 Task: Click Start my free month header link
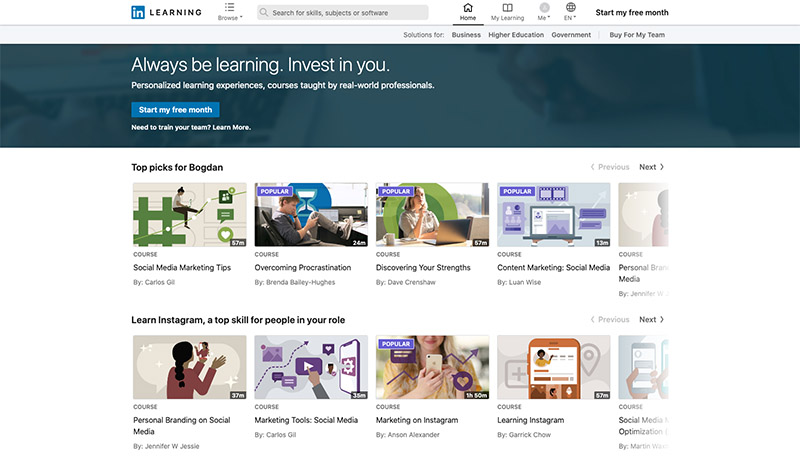632,12
